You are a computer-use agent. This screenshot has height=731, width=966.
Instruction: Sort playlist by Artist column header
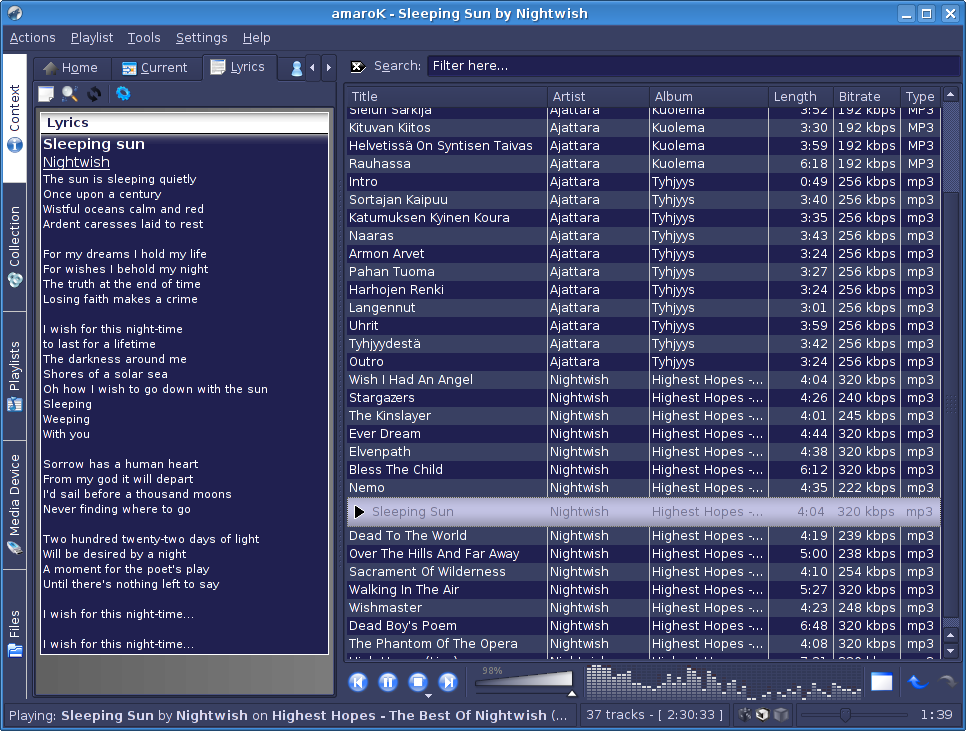coord(598,96)
